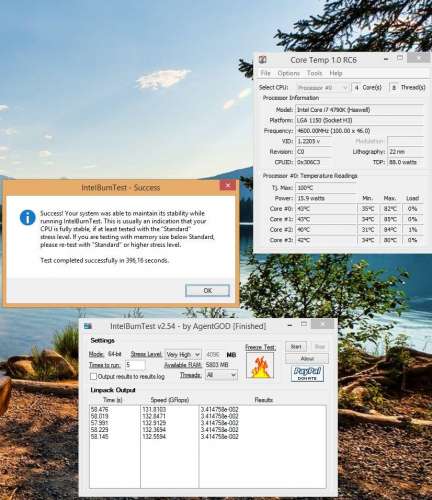Click the Tj. Max value 100°C
The width and height of the screenshot is (432, 500).
pyautogui.click(x=326, y=188)
